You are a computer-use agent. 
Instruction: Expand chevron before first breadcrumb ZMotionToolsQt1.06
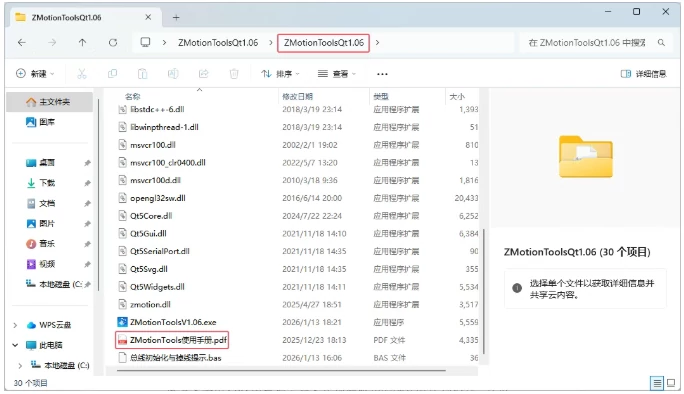tap(164, 43)
